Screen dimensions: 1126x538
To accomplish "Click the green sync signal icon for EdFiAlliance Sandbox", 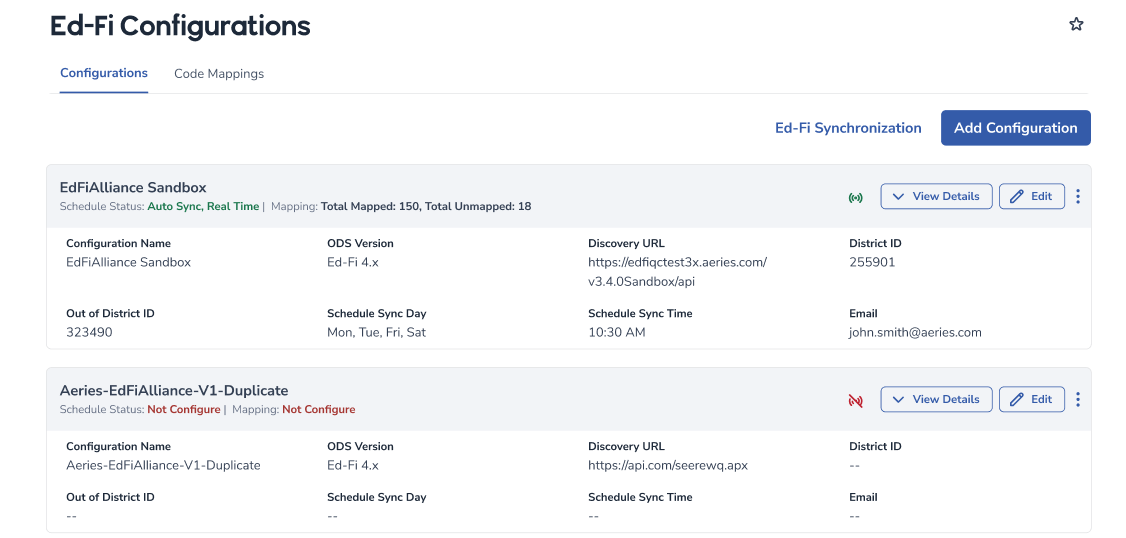I will point(855,198).
